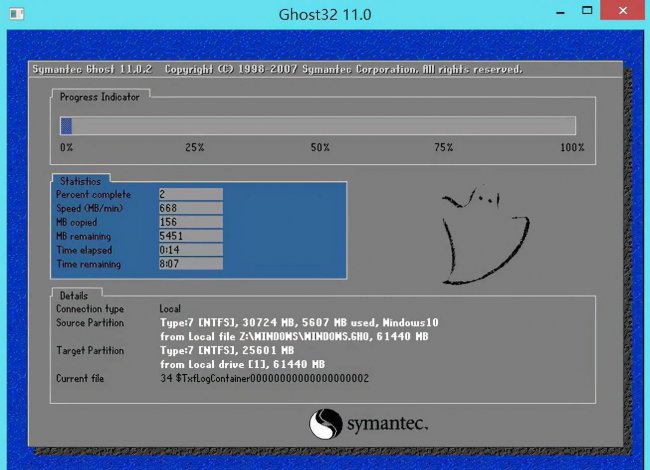The width and height of the screenshot is (650, 470).
Task: Click the Percent complete value field showing 2
Action: click(191, 194)
